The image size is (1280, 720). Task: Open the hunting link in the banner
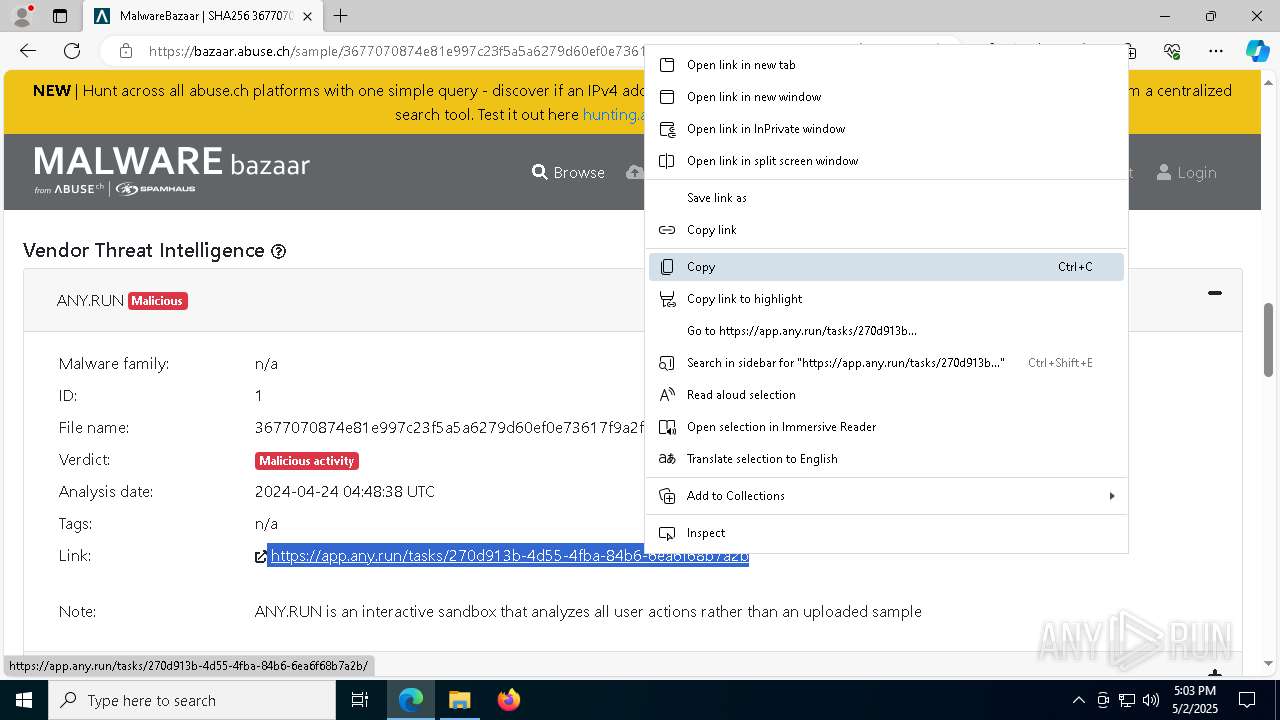click(613, 115)
